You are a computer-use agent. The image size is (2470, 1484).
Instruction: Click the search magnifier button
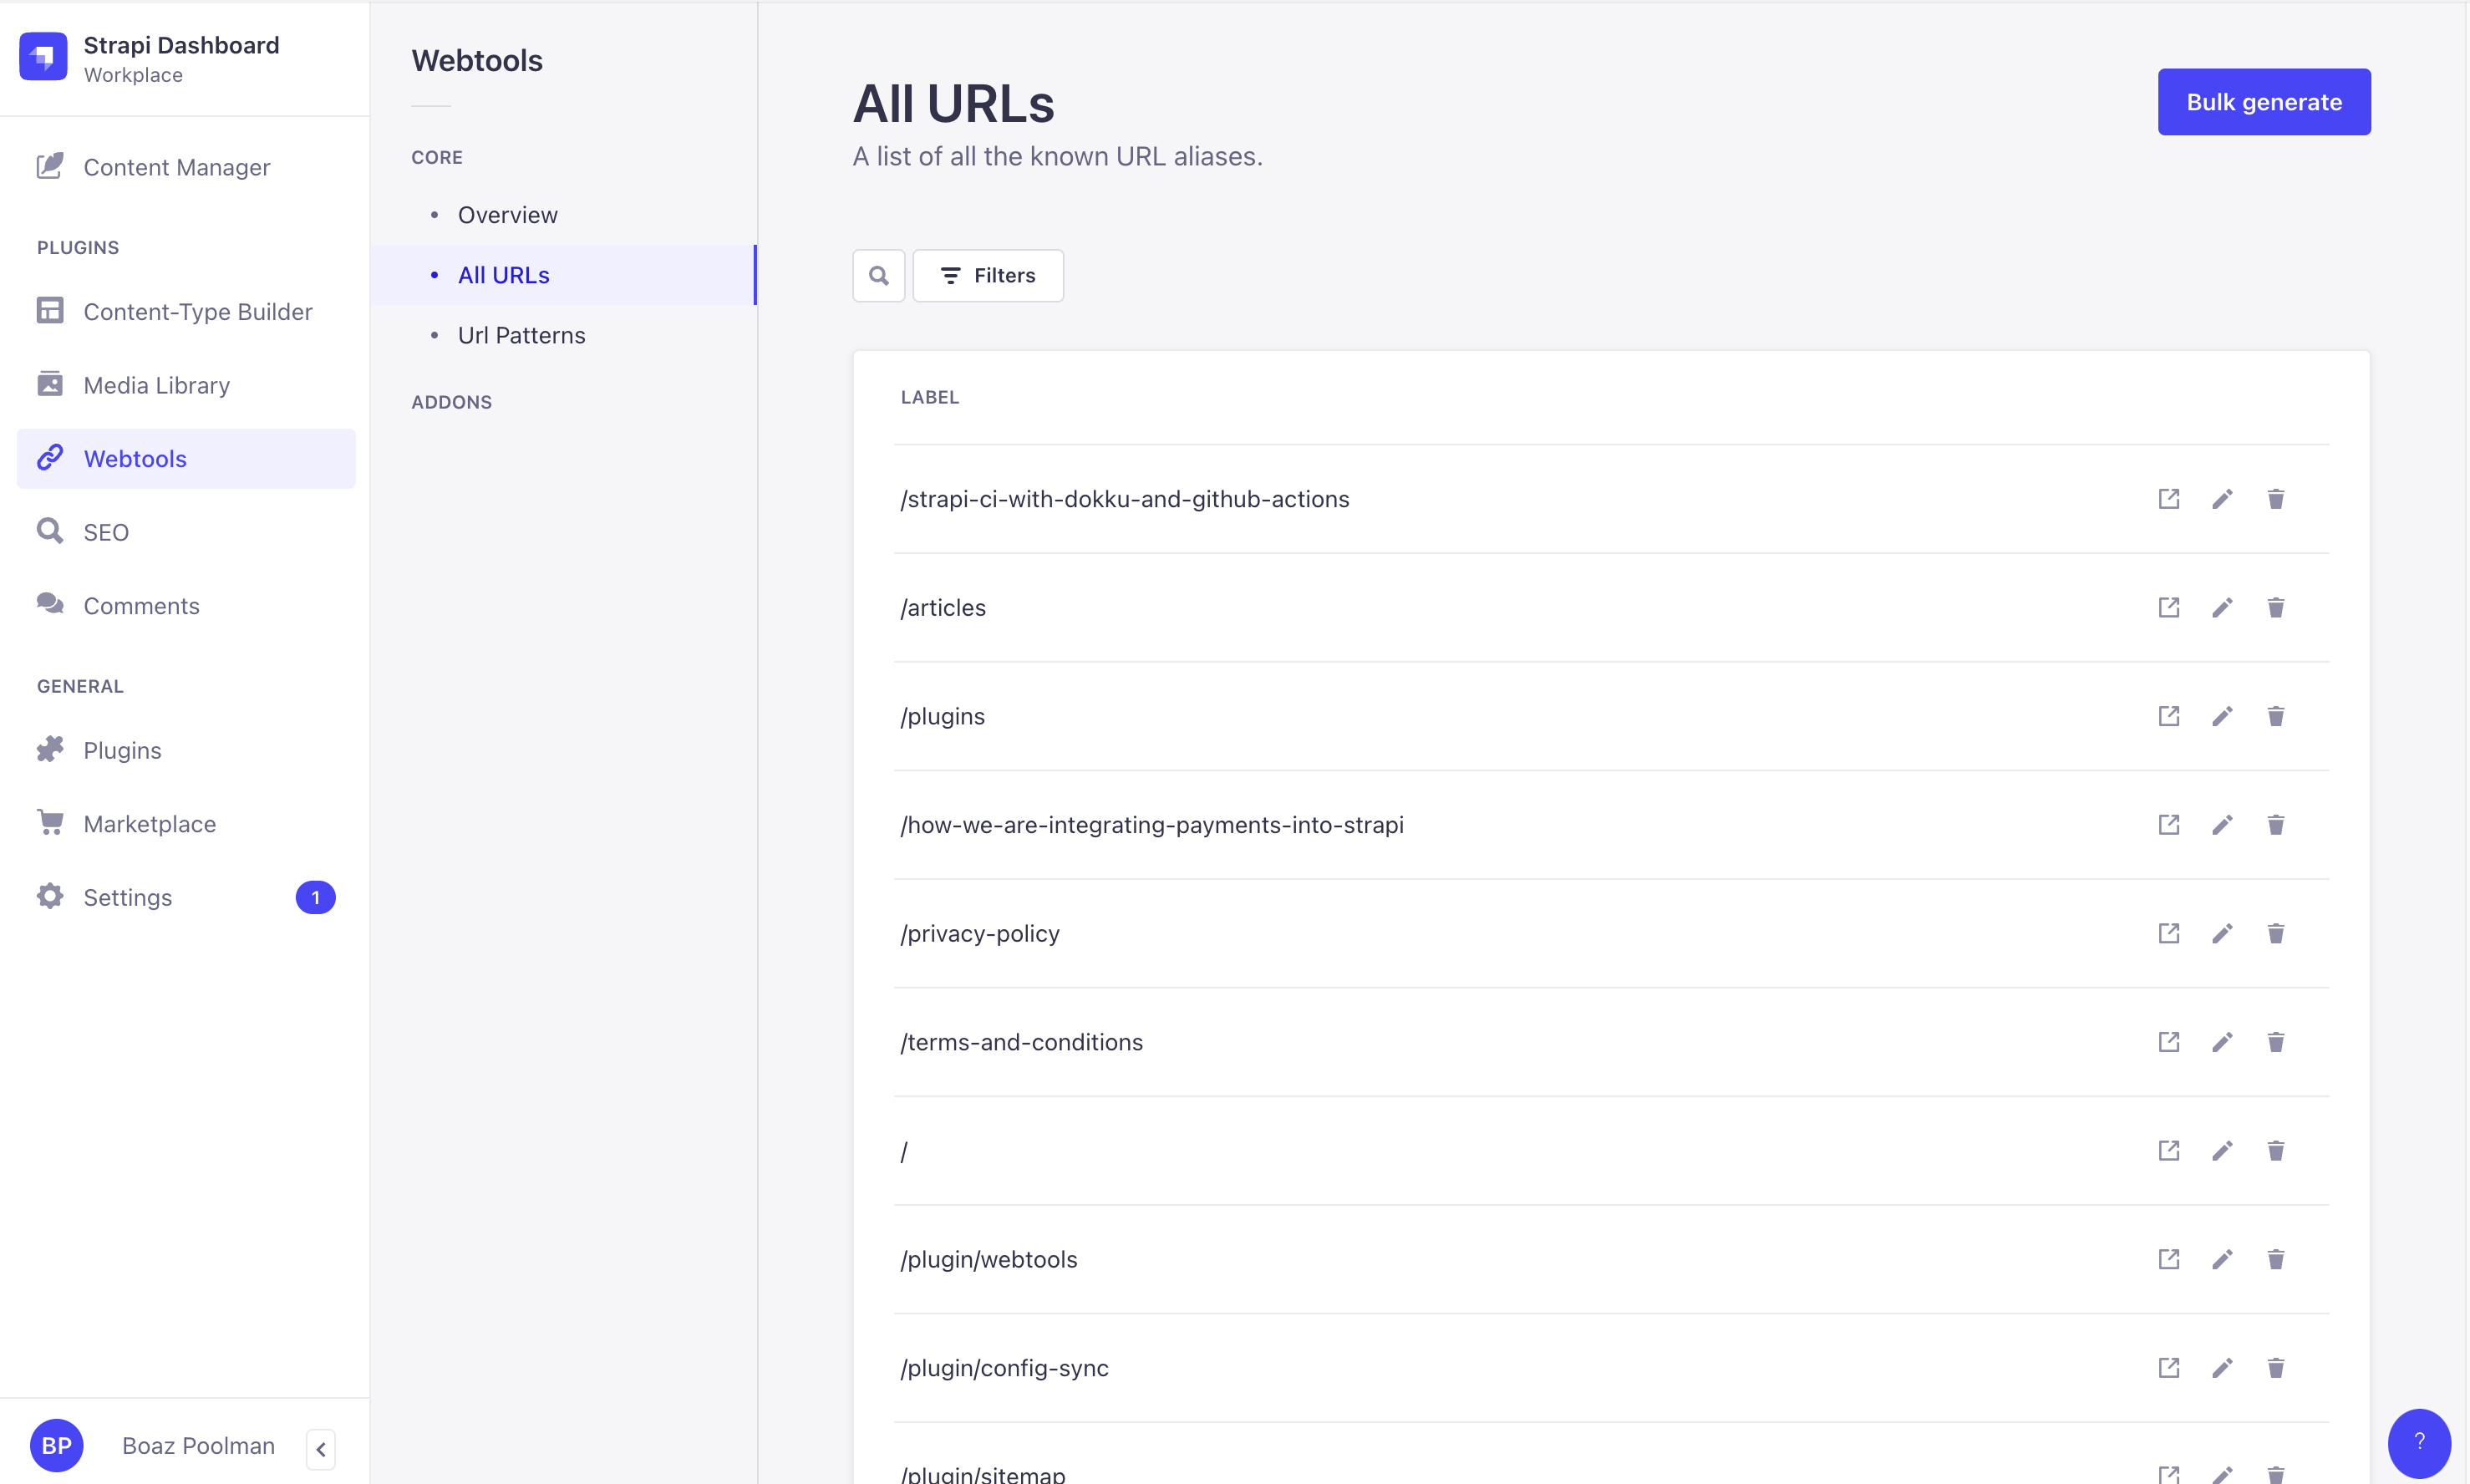[878, 275]
